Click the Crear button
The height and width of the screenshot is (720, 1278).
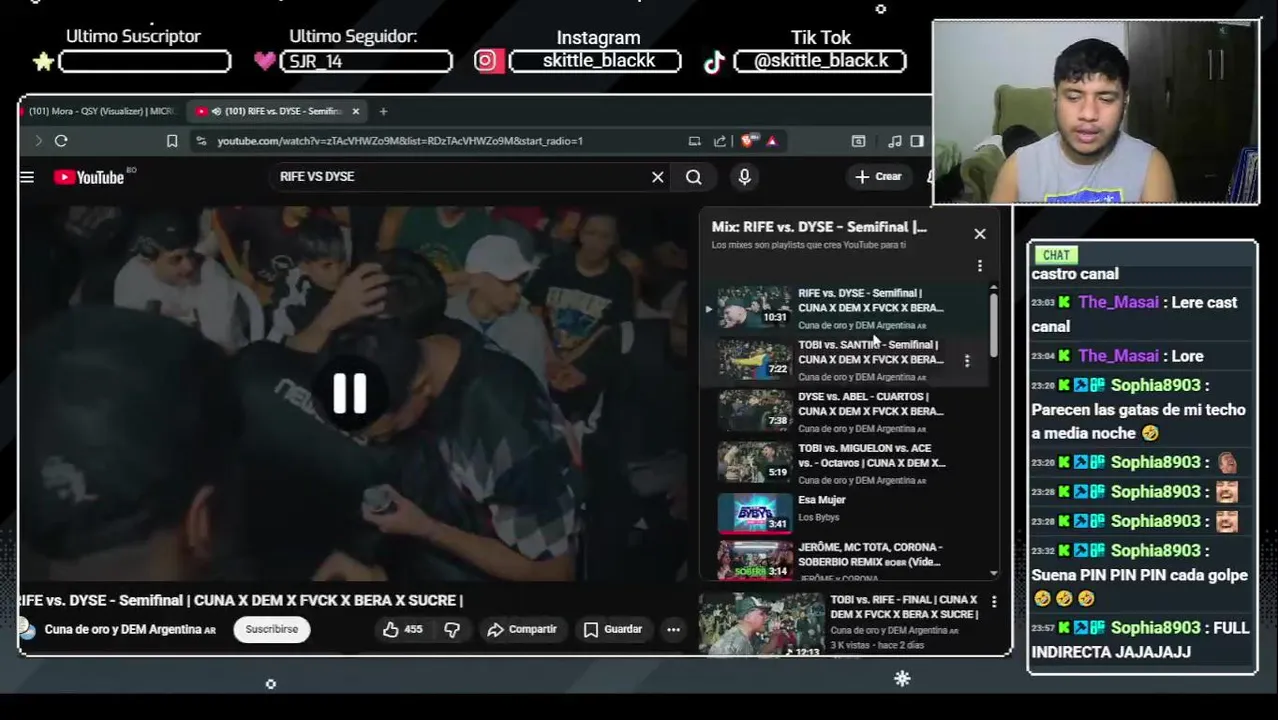(879, 177)
